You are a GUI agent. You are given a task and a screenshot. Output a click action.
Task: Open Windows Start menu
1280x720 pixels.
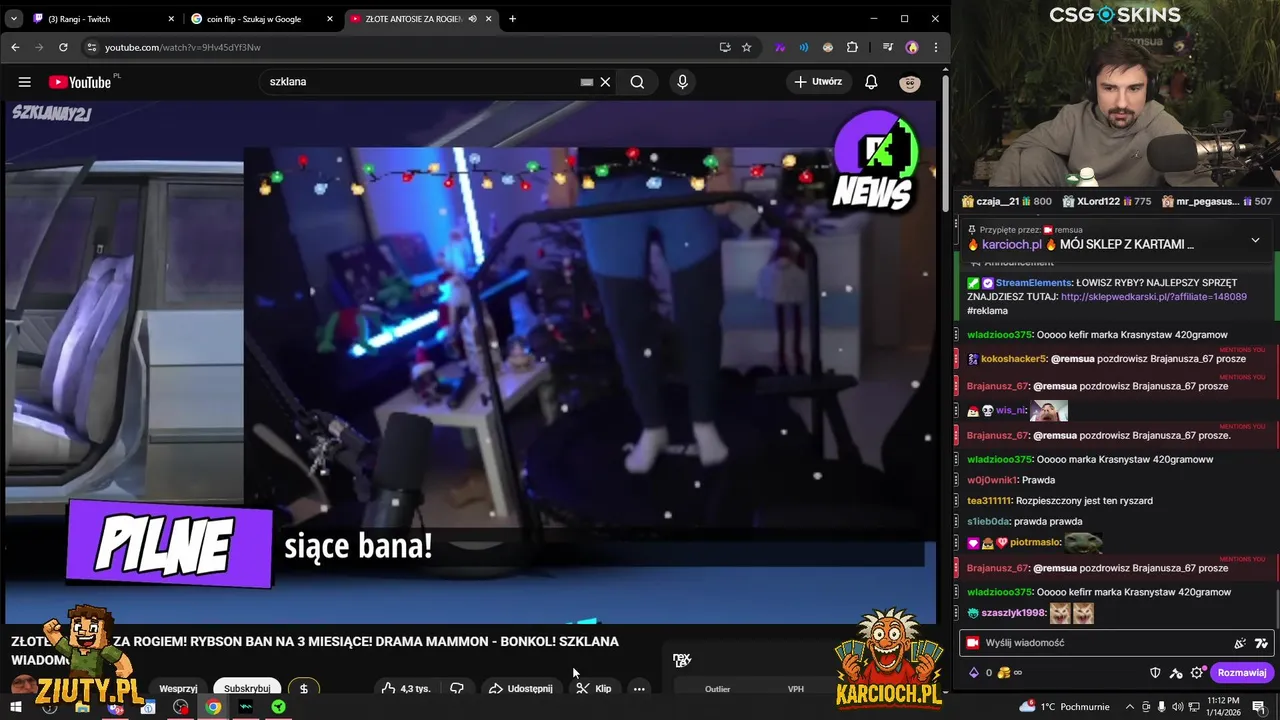[15, 707]
